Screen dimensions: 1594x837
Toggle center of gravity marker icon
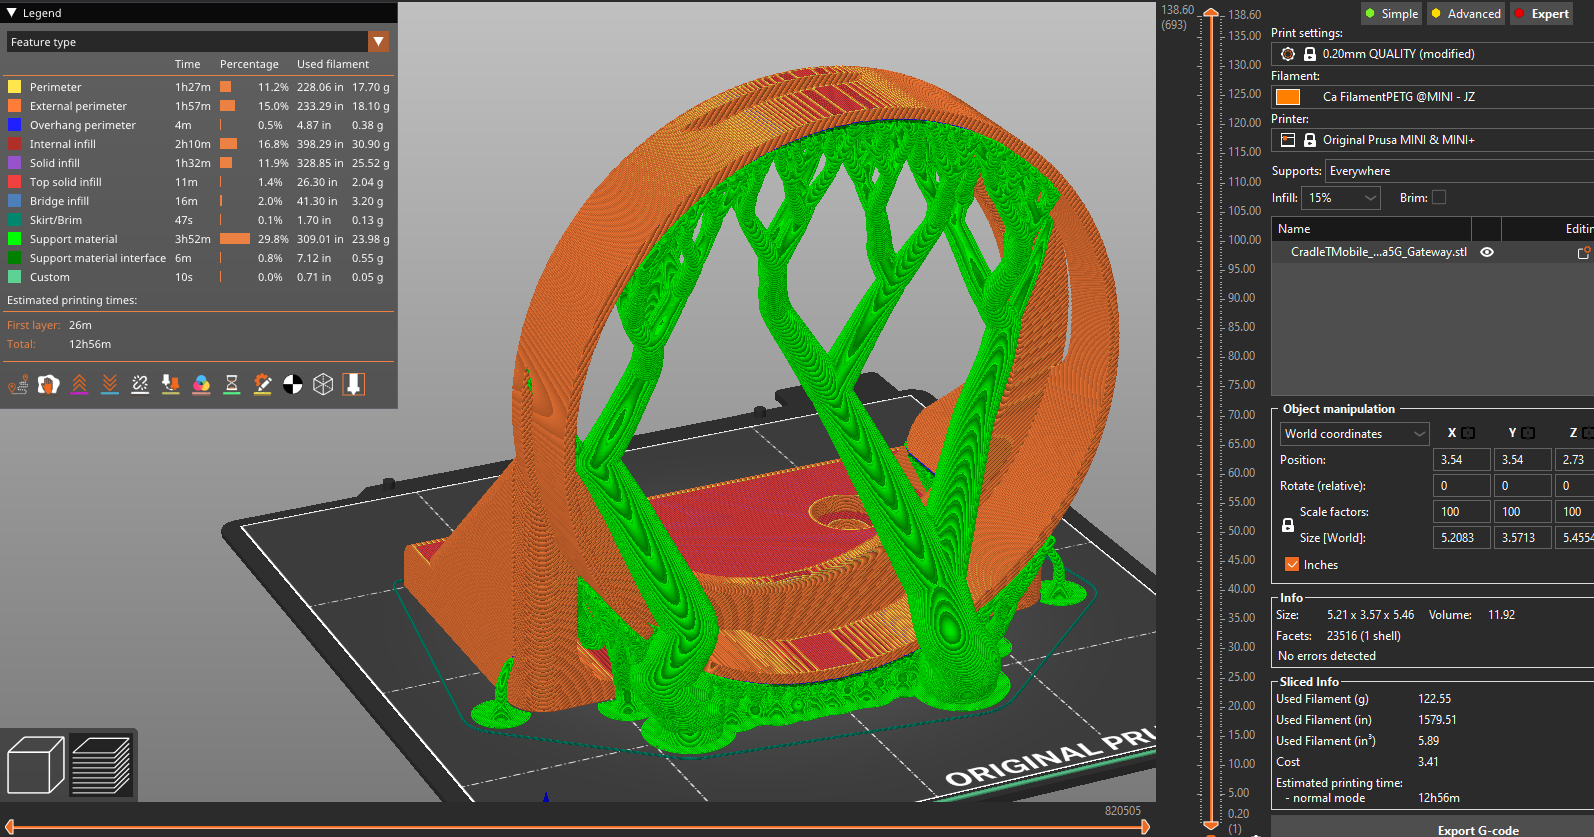293,385
